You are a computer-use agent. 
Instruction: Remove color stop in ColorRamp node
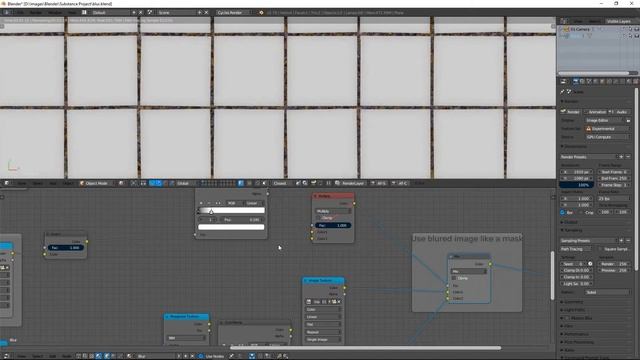(209, 203)
